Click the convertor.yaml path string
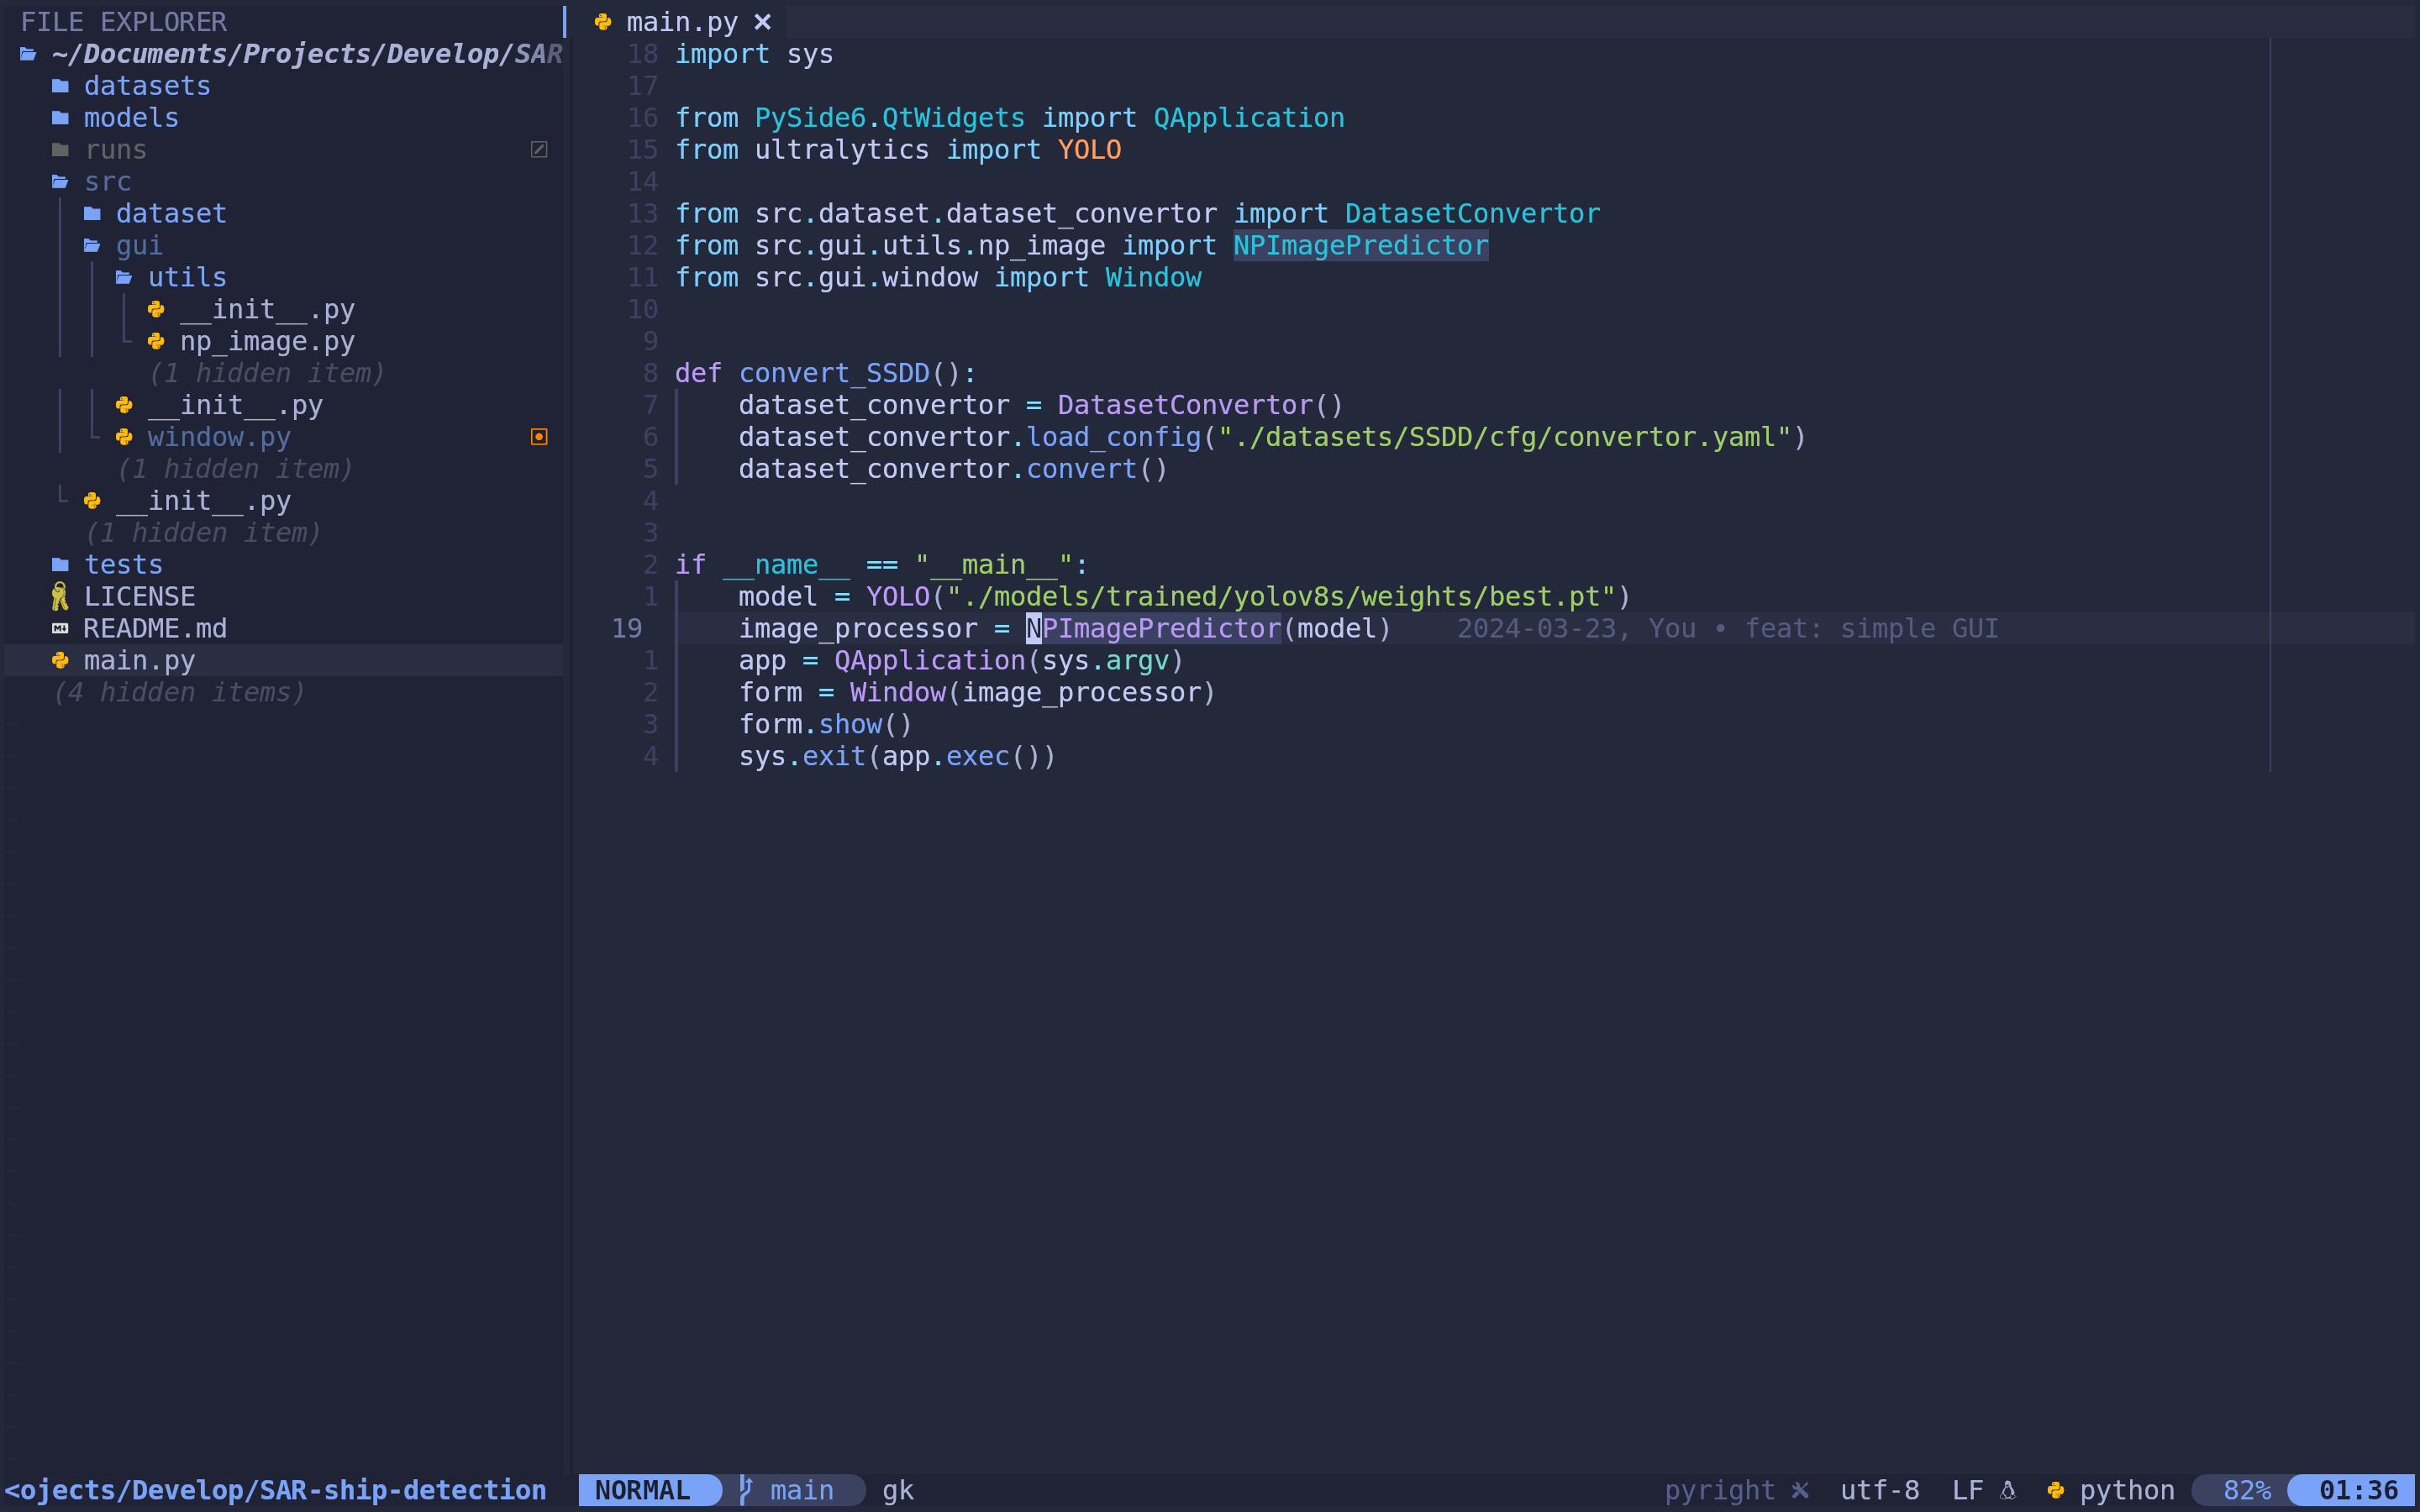 point(1505,437)
